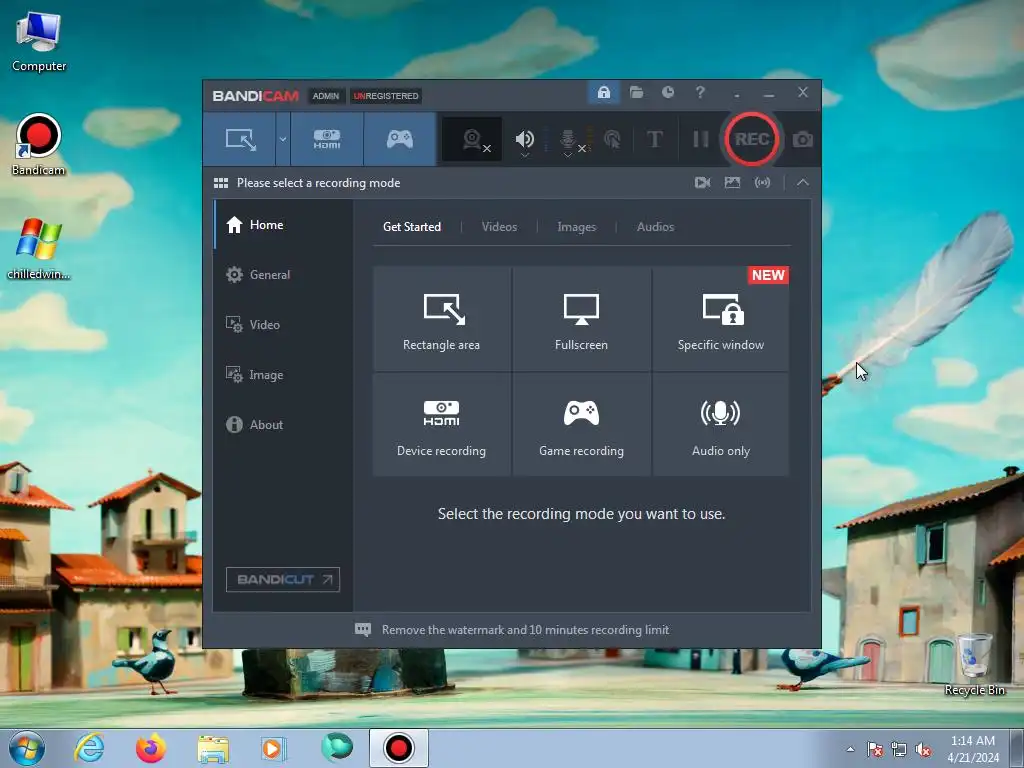Image resolution: width=1024 pixels, height=768 pixels.
Task: Launch Firefox from the taskbar
Action: coord(151,748)
